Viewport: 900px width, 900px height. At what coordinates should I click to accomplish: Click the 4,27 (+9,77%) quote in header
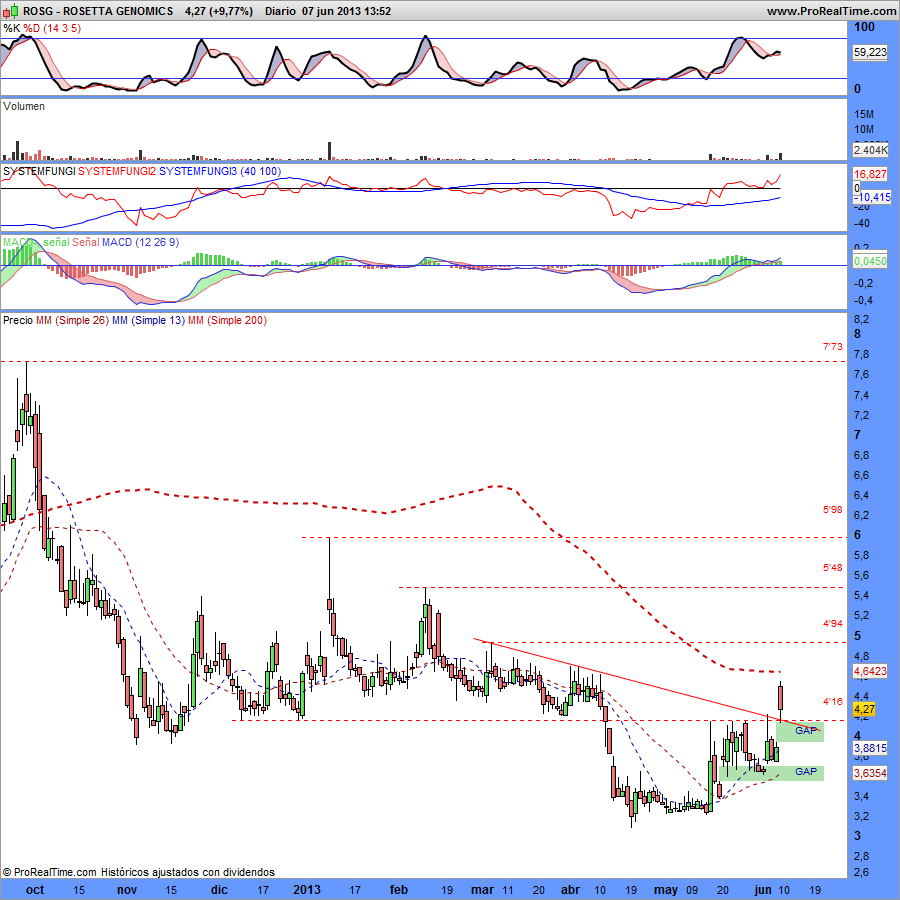point(219,11)
